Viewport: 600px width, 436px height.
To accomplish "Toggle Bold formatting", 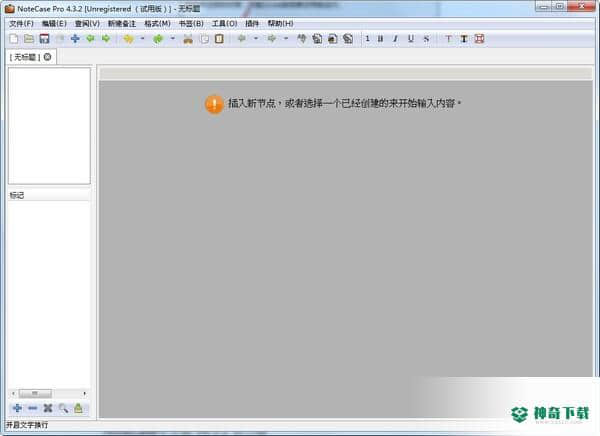I will pos(380,39).
